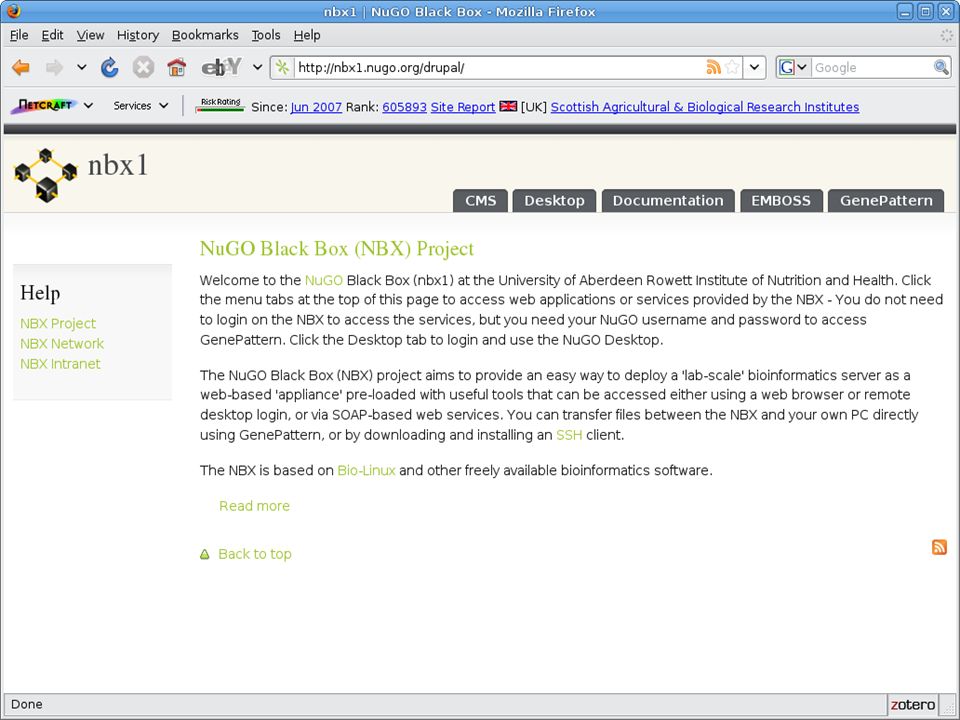The height and width of the screenshot is (720, 960).
Task: Click the RSS feed icon in address bar
Action: tap(713, 67)
